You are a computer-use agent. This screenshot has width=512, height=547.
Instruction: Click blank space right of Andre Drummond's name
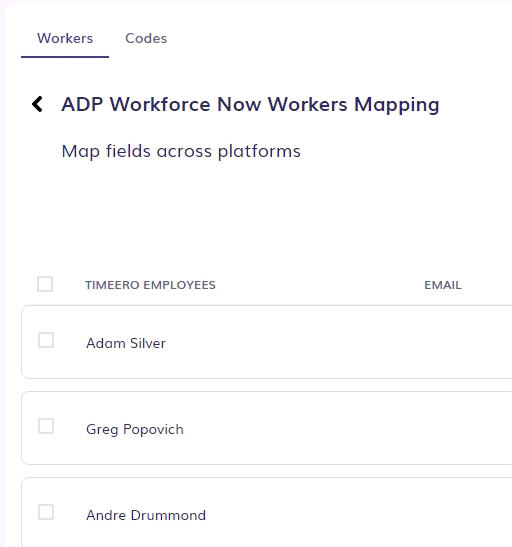click(x=314, y=513)
